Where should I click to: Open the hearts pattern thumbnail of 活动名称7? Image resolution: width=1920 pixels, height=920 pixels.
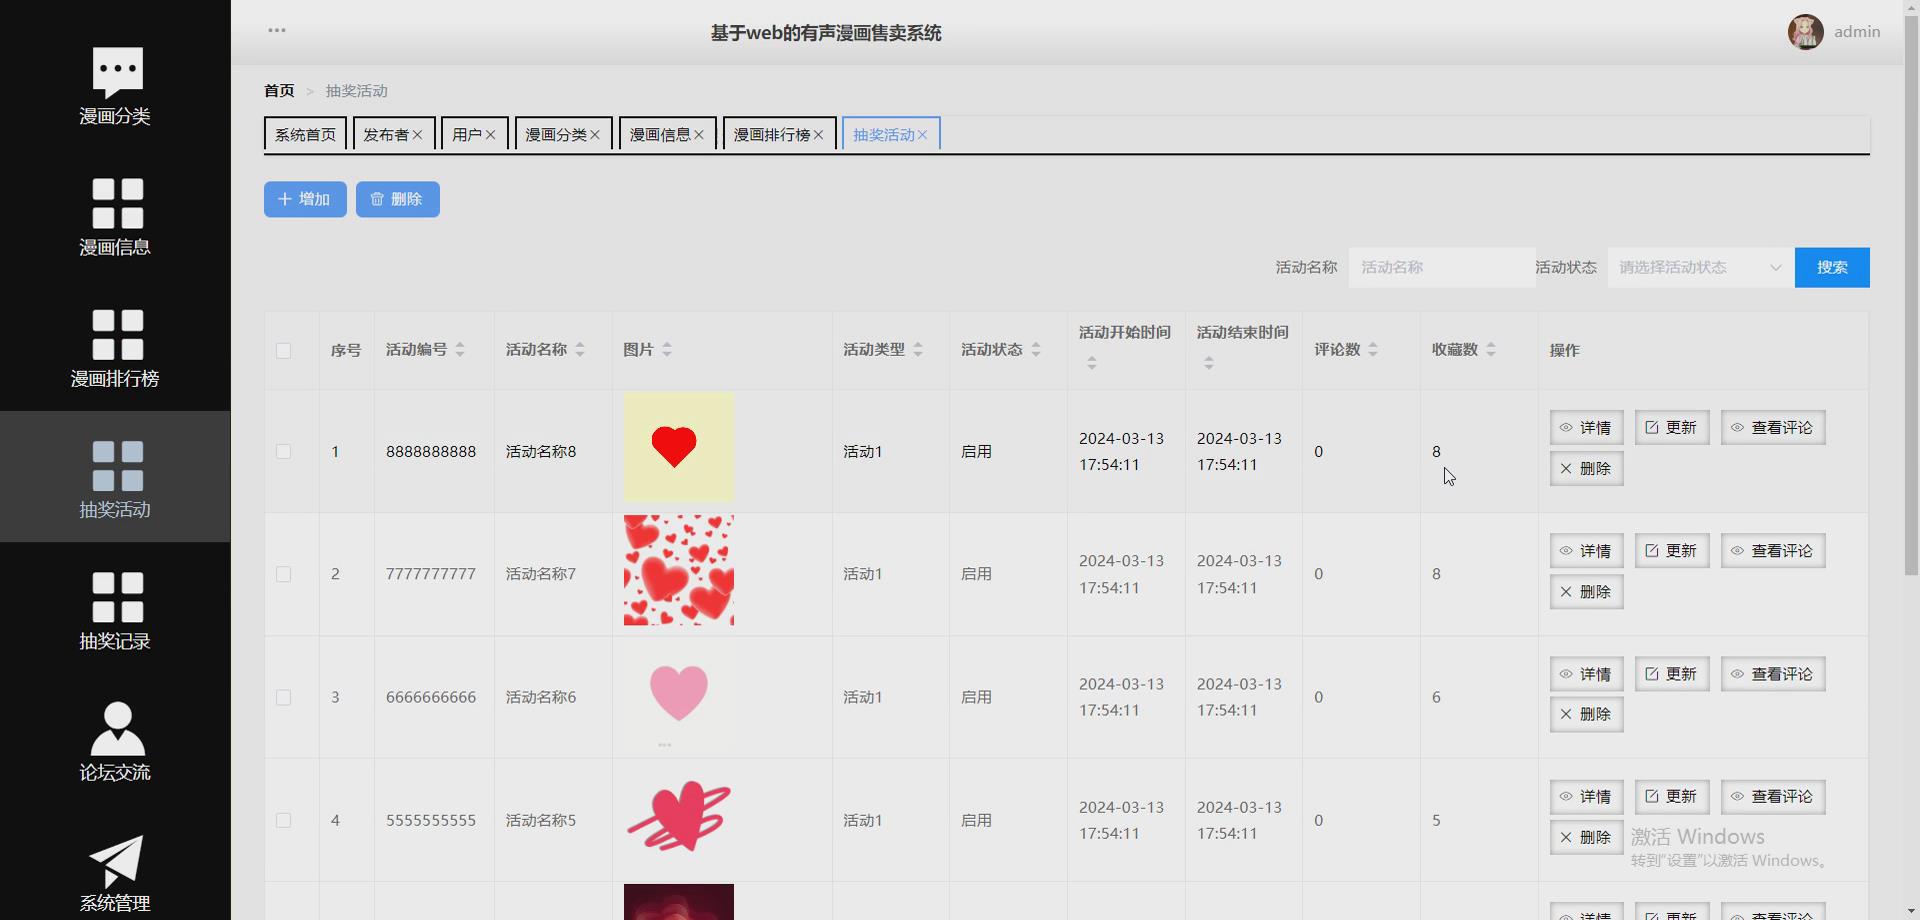679,570
